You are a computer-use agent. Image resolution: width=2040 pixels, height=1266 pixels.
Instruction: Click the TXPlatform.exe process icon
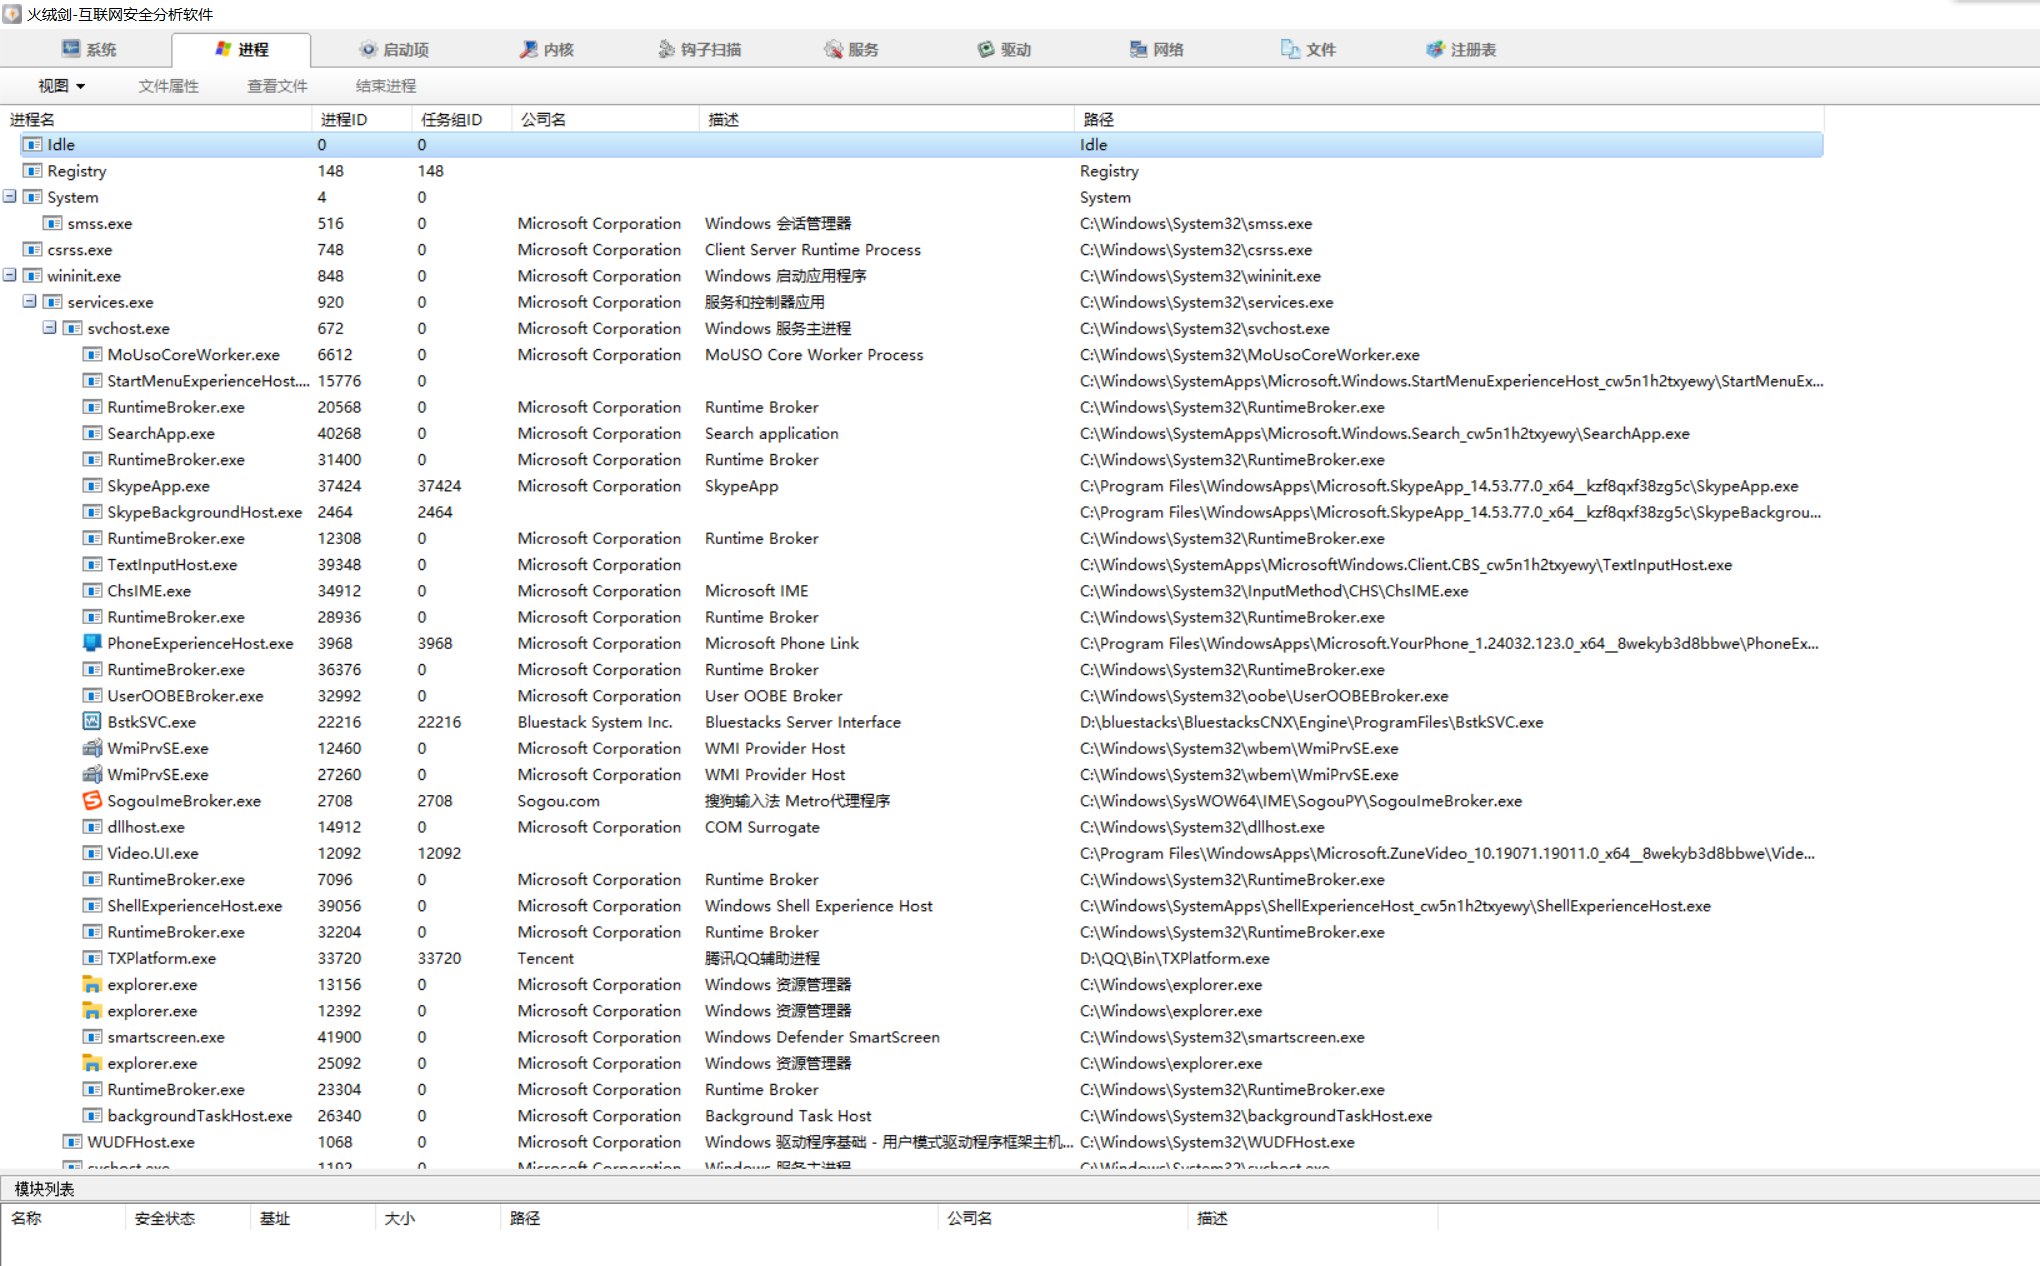92,958
